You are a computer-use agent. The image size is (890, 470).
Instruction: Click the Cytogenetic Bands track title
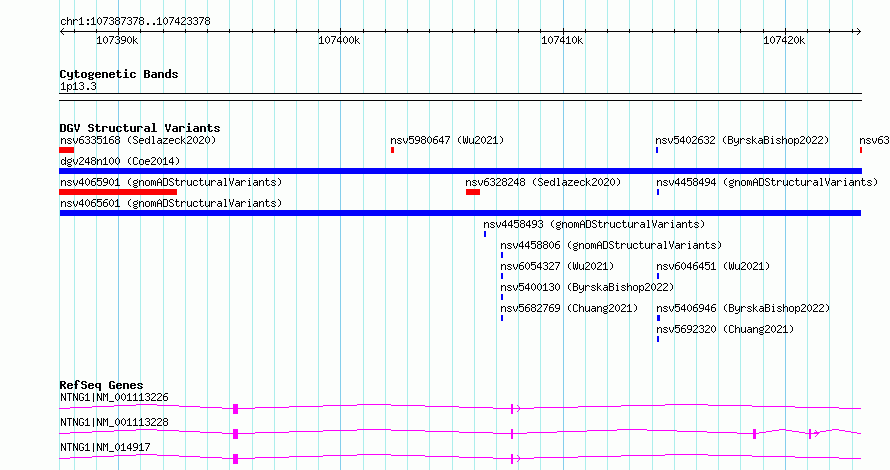click(x=119, y=74)
